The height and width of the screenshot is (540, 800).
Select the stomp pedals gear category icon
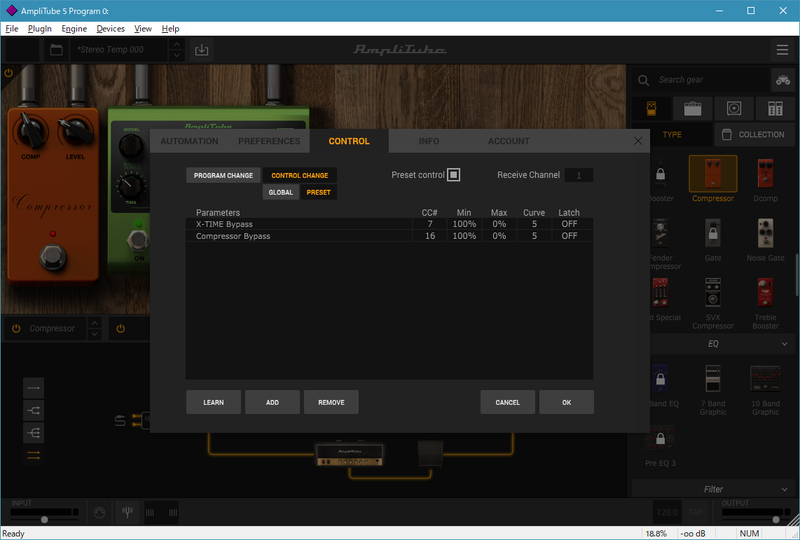tap(652, 108)
